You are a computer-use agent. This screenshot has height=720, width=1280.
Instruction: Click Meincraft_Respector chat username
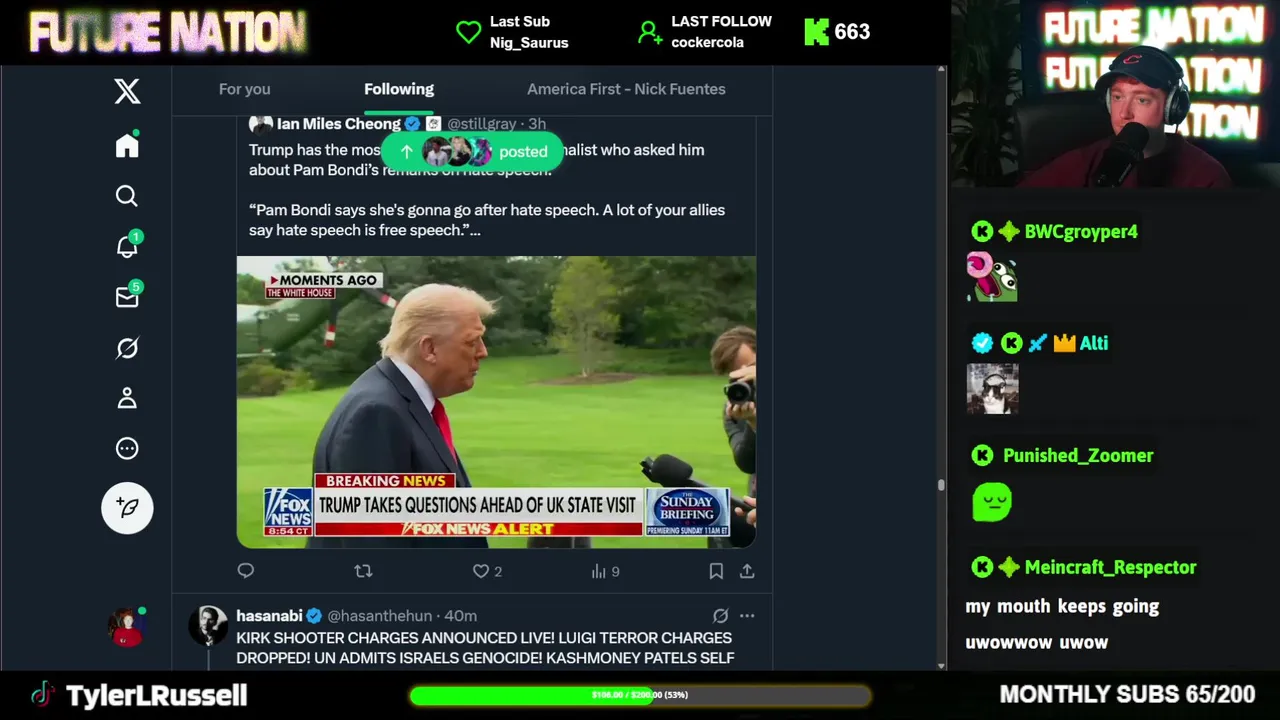[x=1110, y=567]
